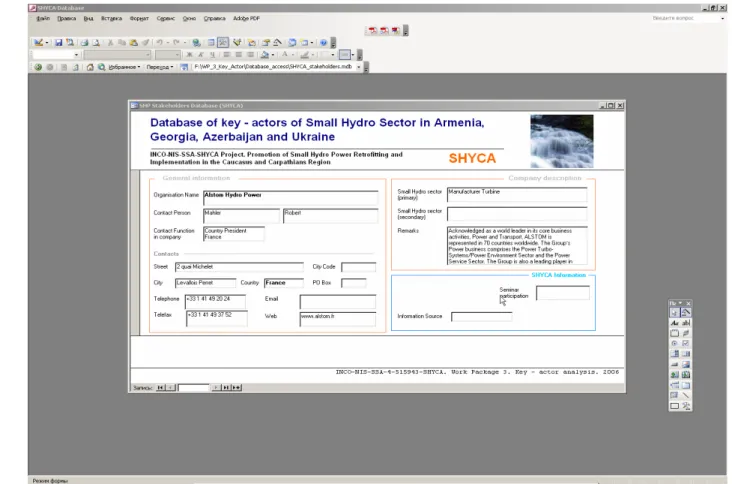The width and height of the screenshot is (732, 484).
Task: Click the Font color A icon
Action: (x=285, y=55)
